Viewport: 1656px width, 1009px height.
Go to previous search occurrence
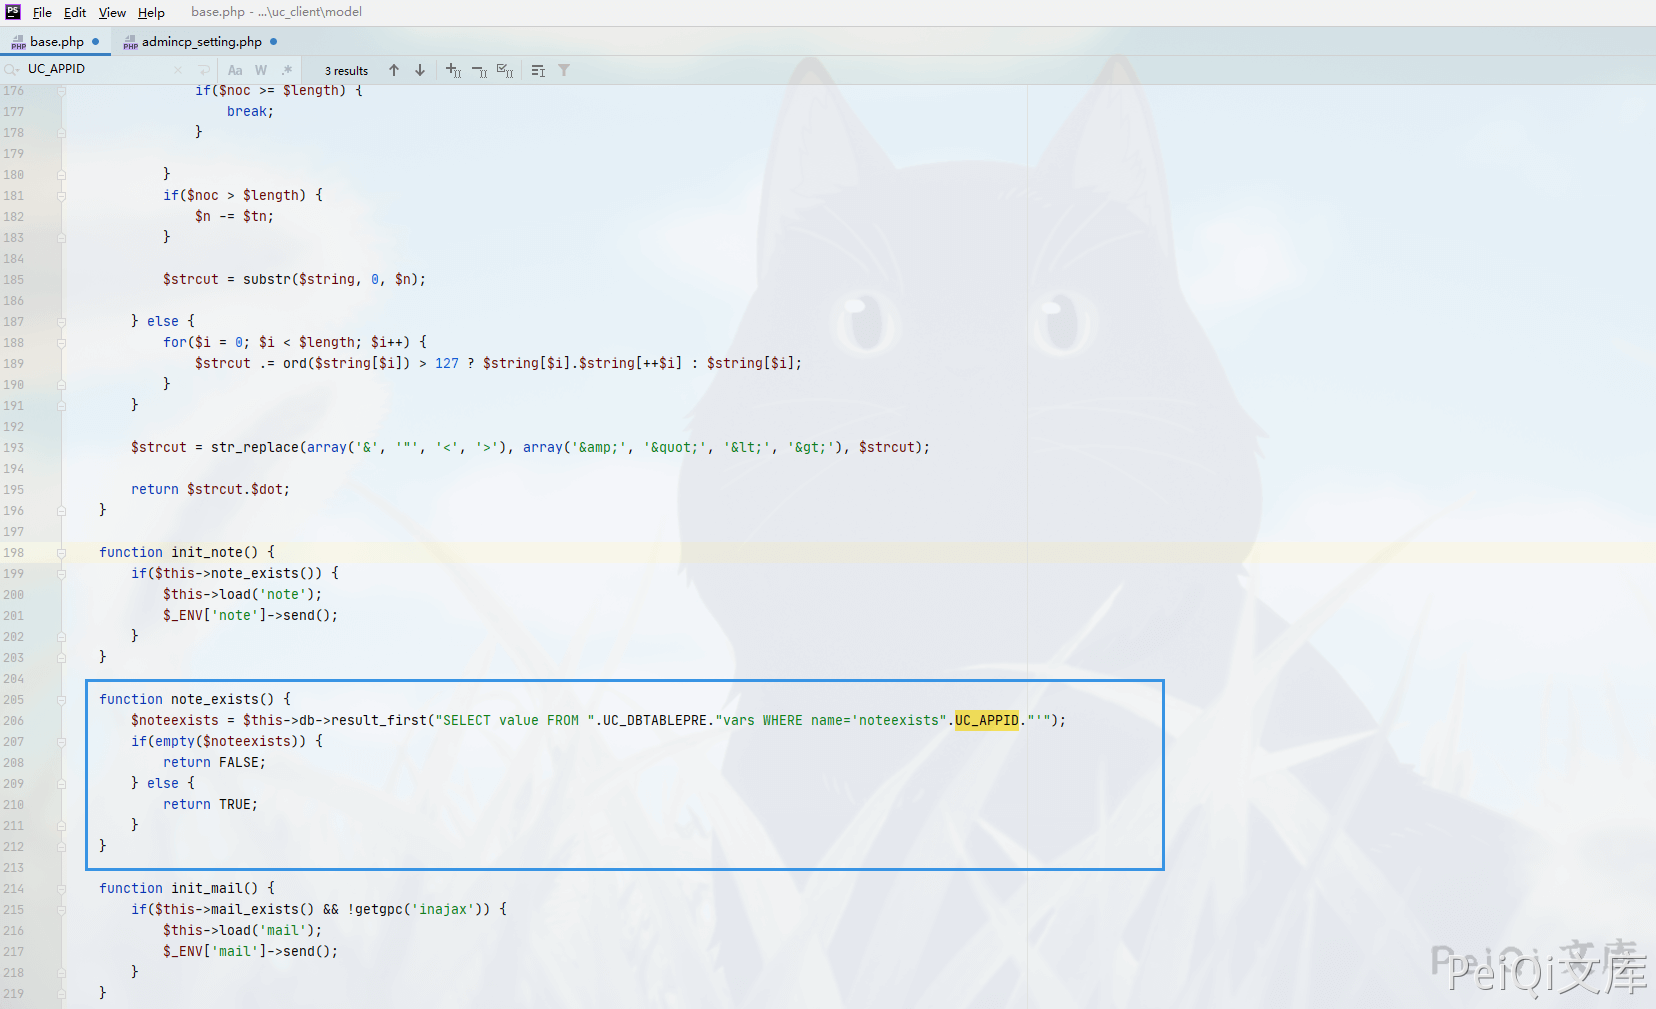[394, 70]
